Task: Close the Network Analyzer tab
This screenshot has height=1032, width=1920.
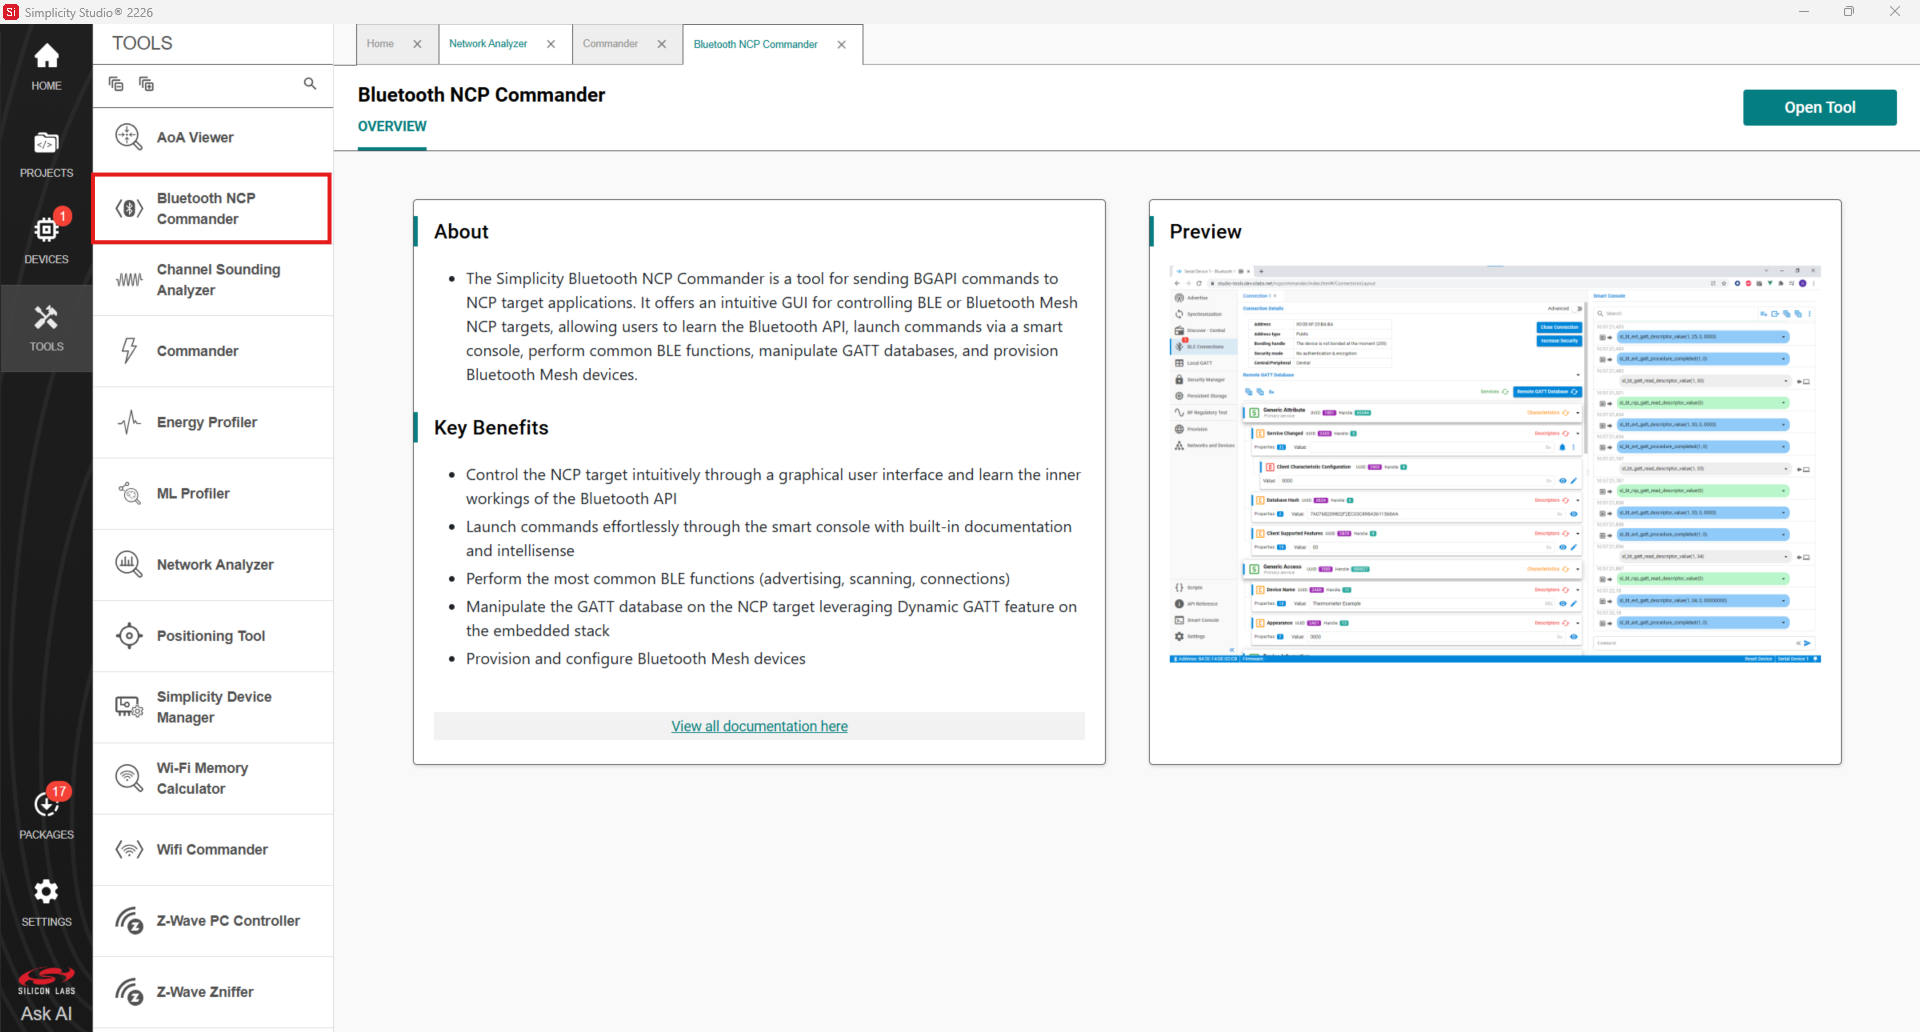Action: pyautogui.click(x=551, y=44)
